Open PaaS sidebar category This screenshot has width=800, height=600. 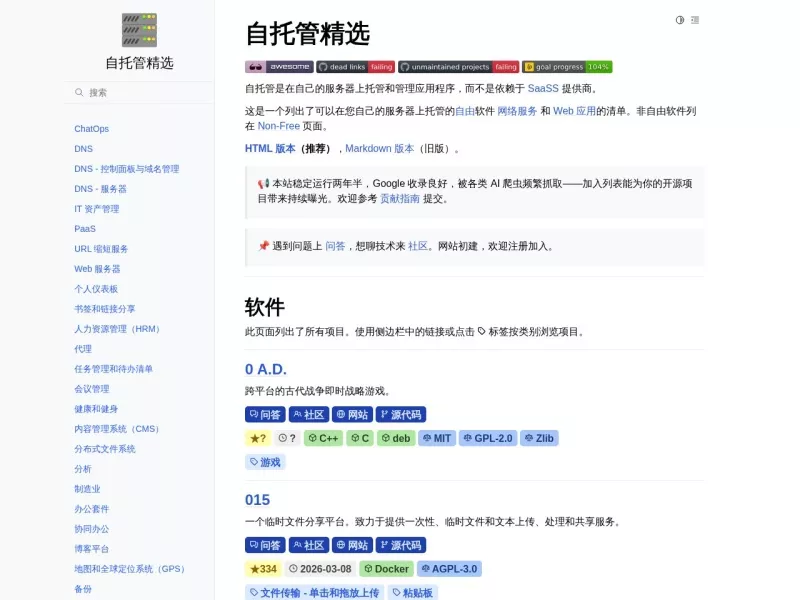pos(85,229)
